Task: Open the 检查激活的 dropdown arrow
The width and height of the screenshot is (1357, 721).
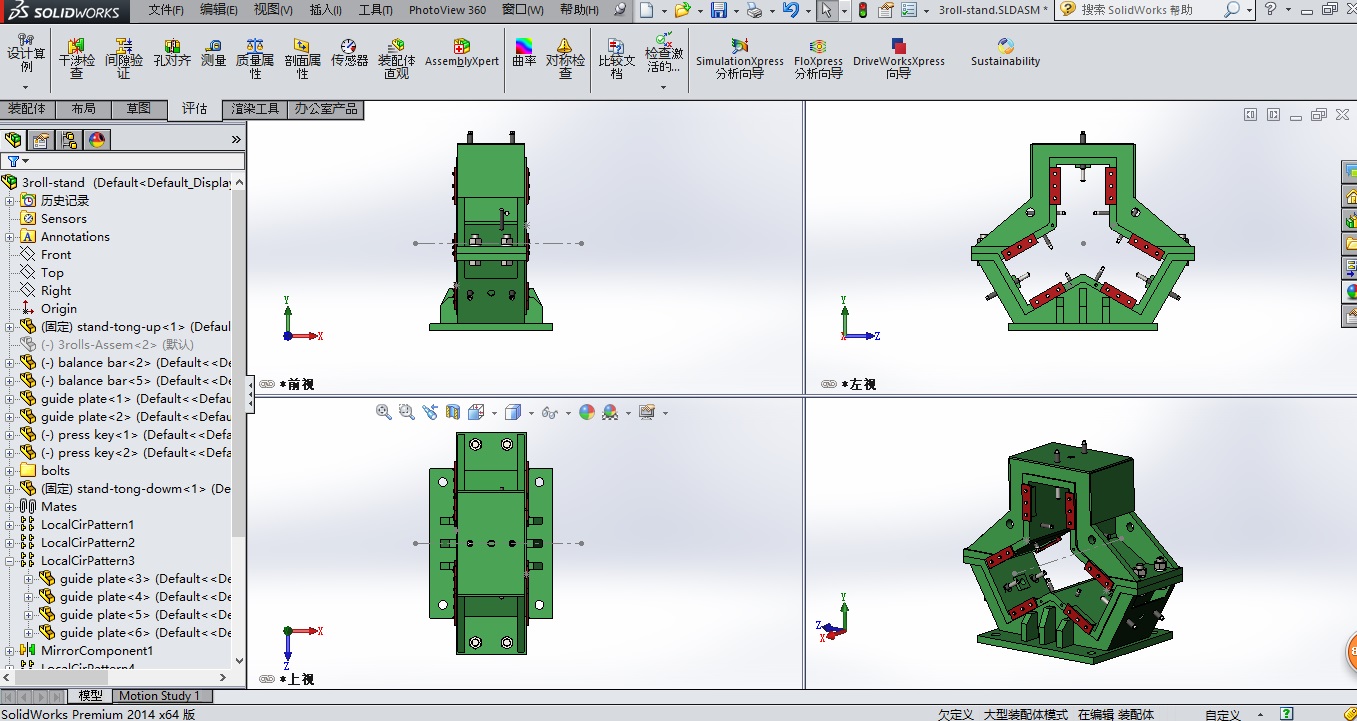Action: 664,87
